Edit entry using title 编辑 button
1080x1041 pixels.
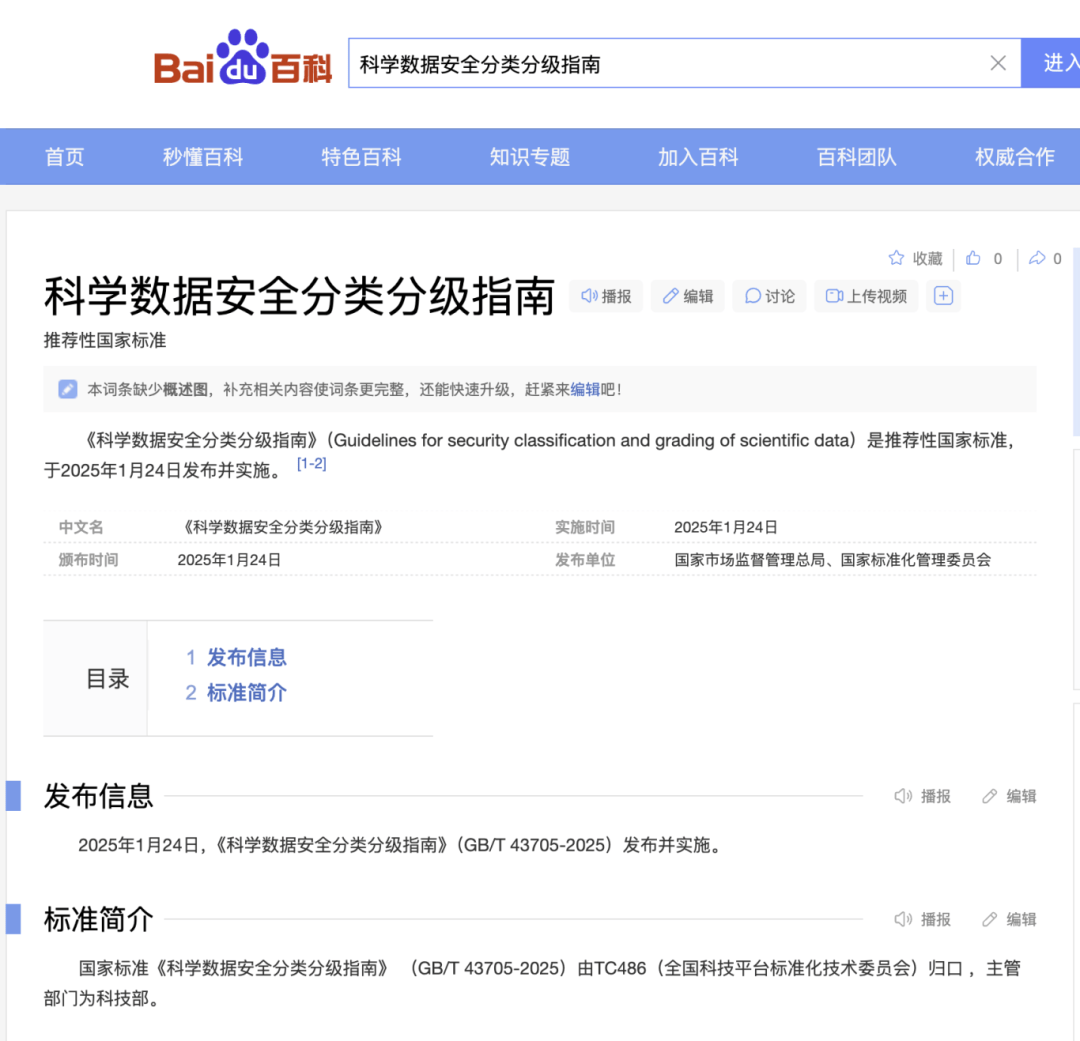(x=688, y=296)
